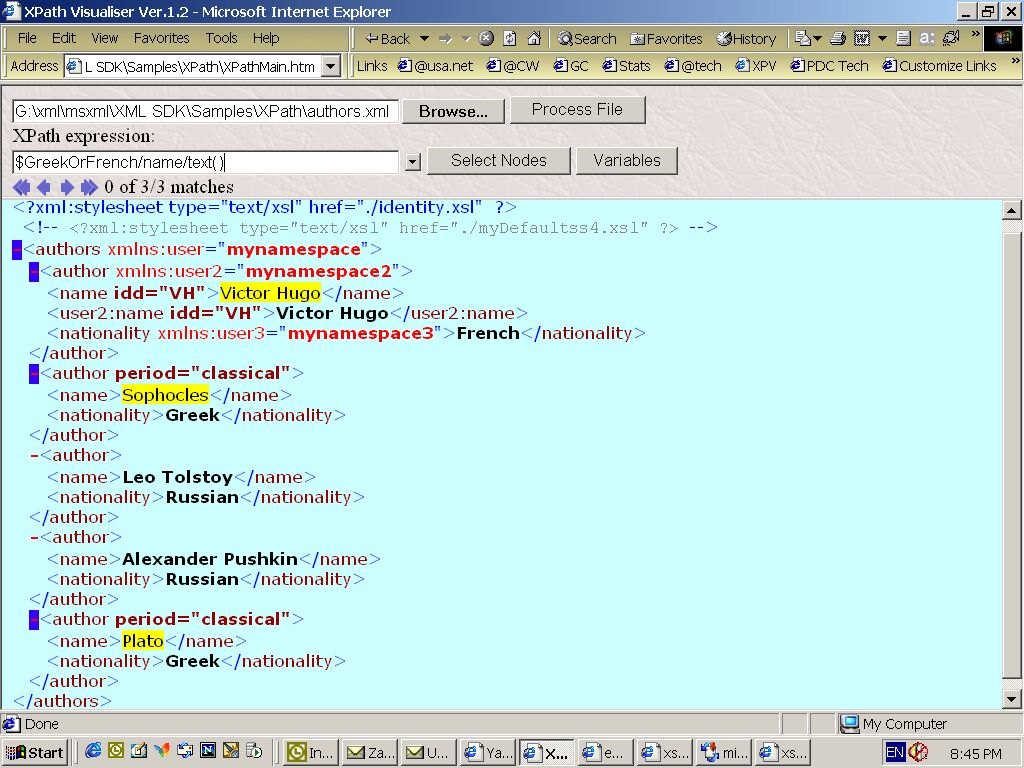Open the History pane

pos(746,39)
